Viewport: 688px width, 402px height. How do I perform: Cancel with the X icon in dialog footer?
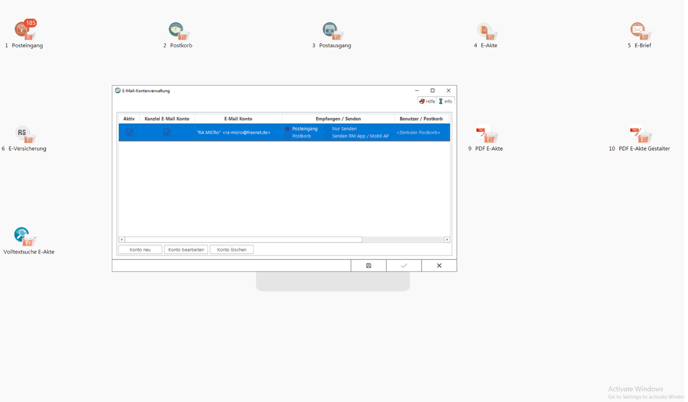click(x=439, y=266)
